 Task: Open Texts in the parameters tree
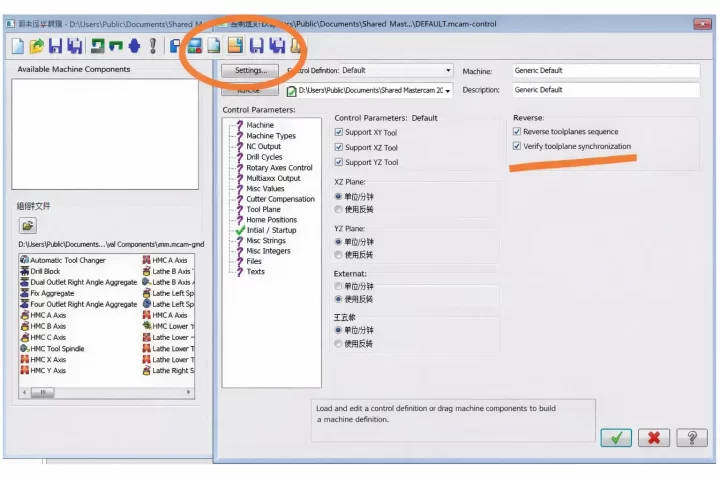click(x=256, y=272)
